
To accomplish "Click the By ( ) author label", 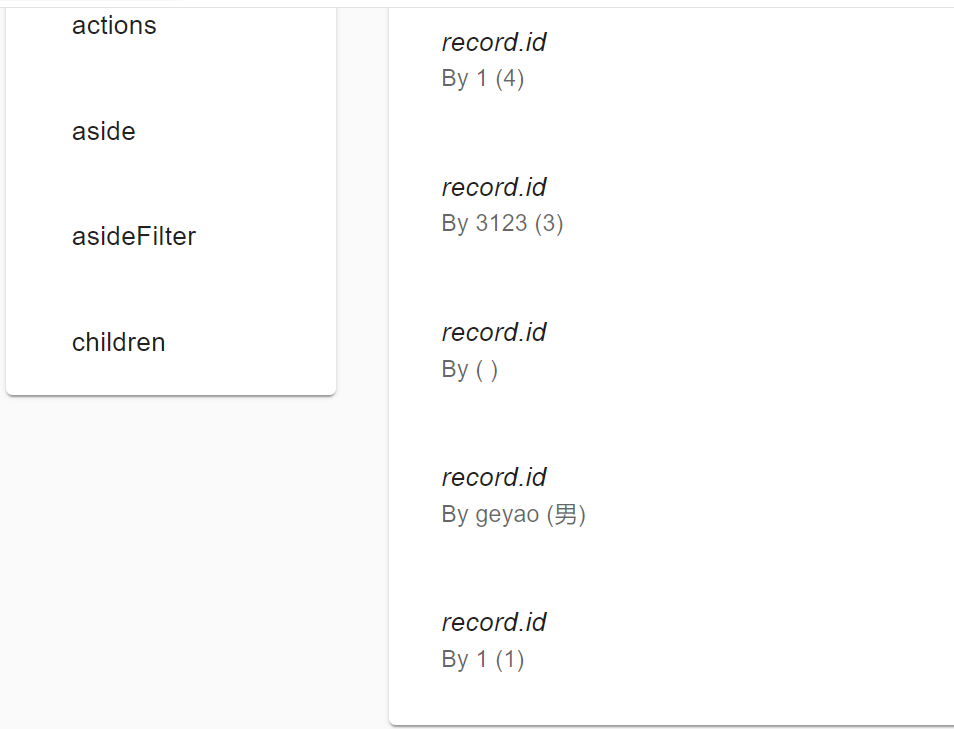I will (x=470, y=369).
